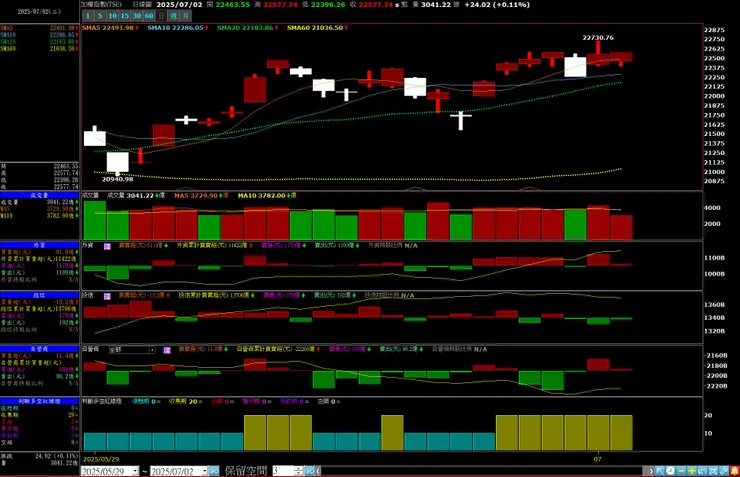Click the 加權指數(TSE) title text
Viewport: 740px width, 477px height.
click(101, 4)
